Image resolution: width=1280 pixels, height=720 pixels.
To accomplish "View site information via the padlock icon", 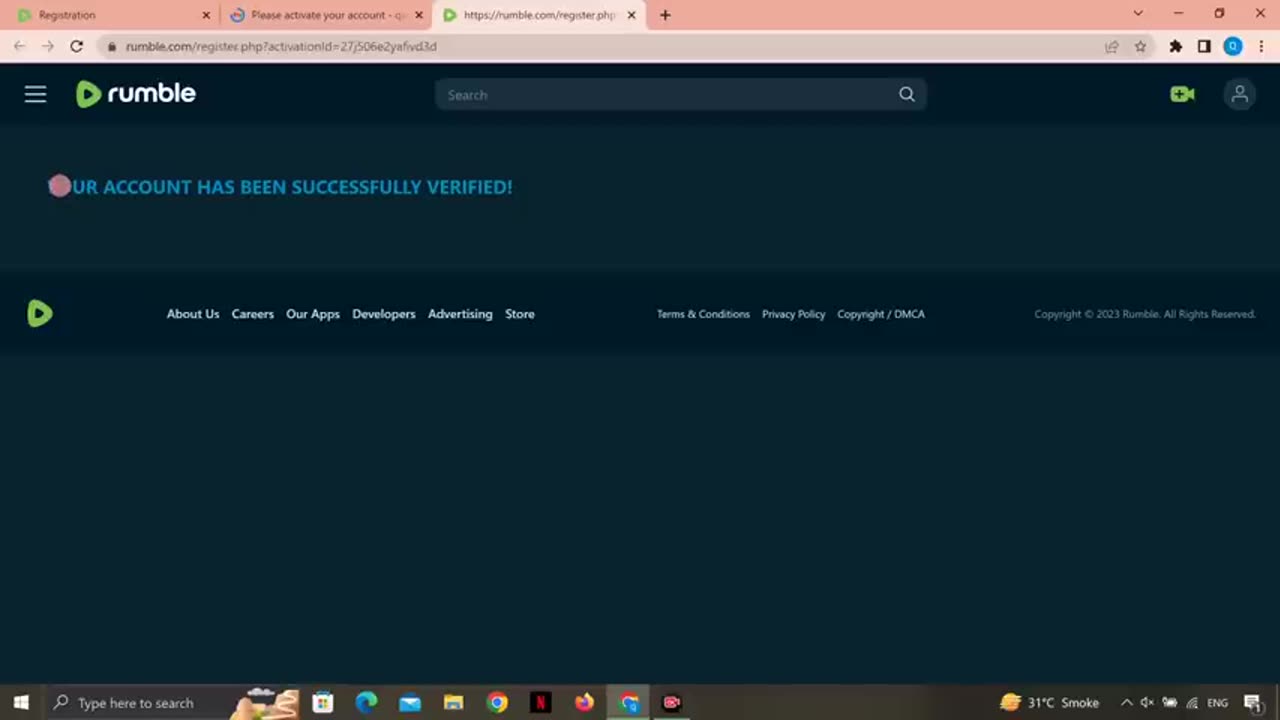I will point(111,46).
